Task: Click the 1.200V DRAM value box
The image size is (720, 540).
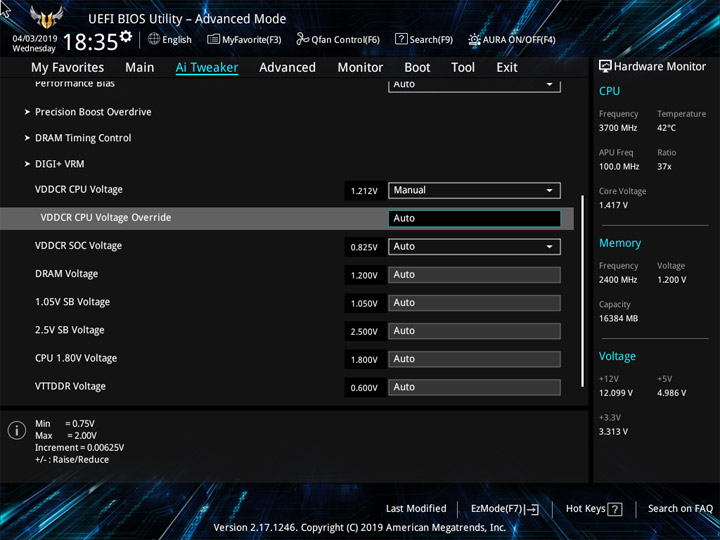Action: (x=365, y=276)
